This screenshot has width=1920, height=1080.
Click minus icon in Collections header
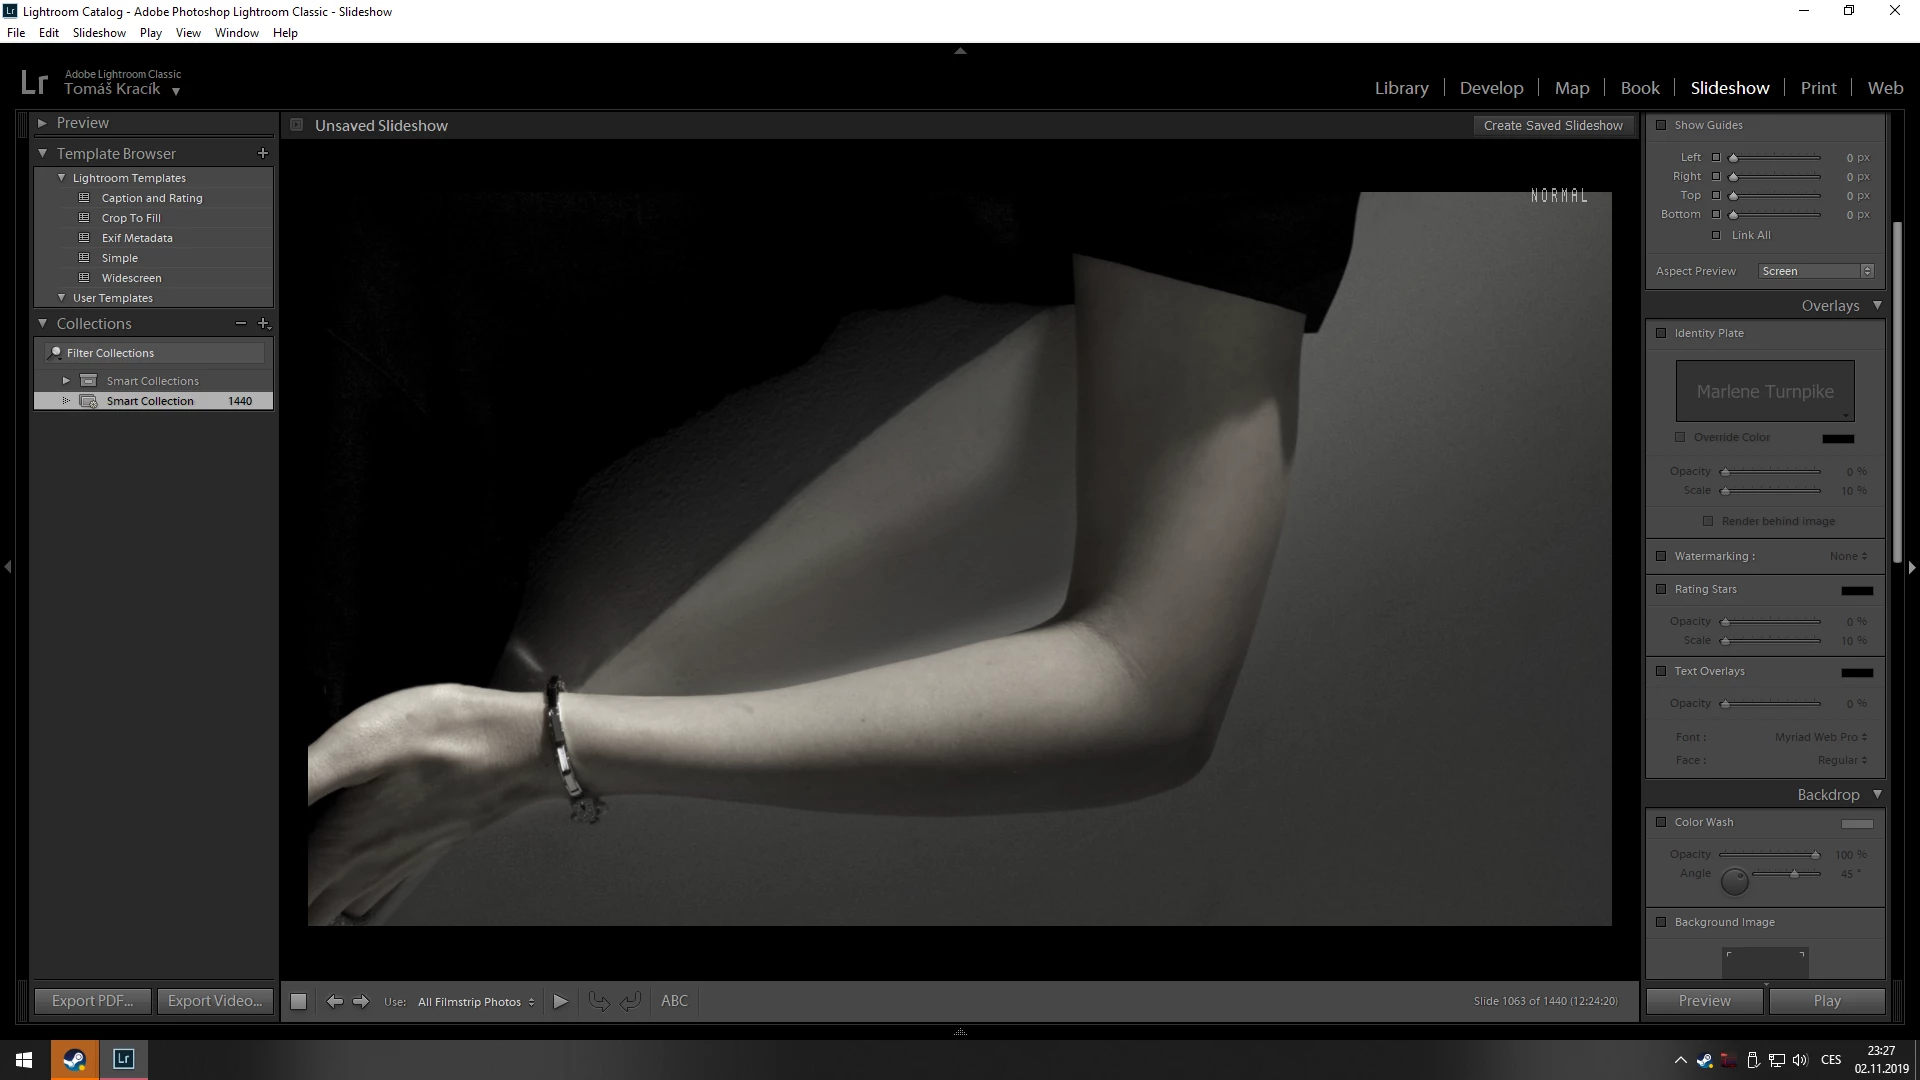click(x=240, y=323)
